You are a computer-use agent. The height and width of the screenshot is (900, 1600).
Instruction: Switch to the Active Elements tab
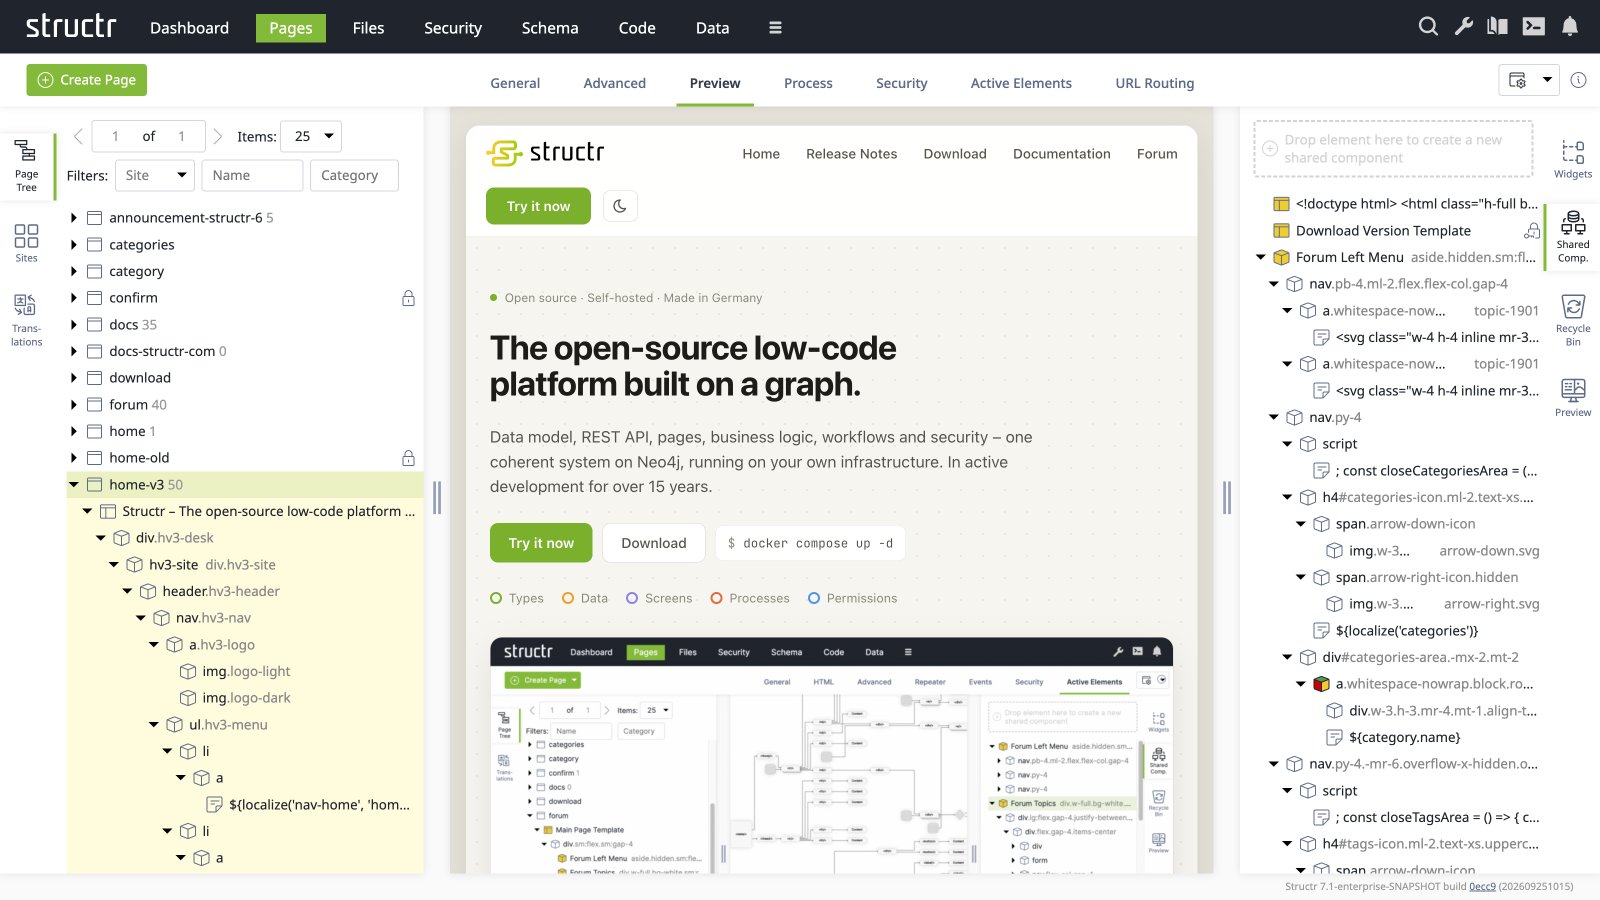pyautogui.click(x=1021, y=83)
